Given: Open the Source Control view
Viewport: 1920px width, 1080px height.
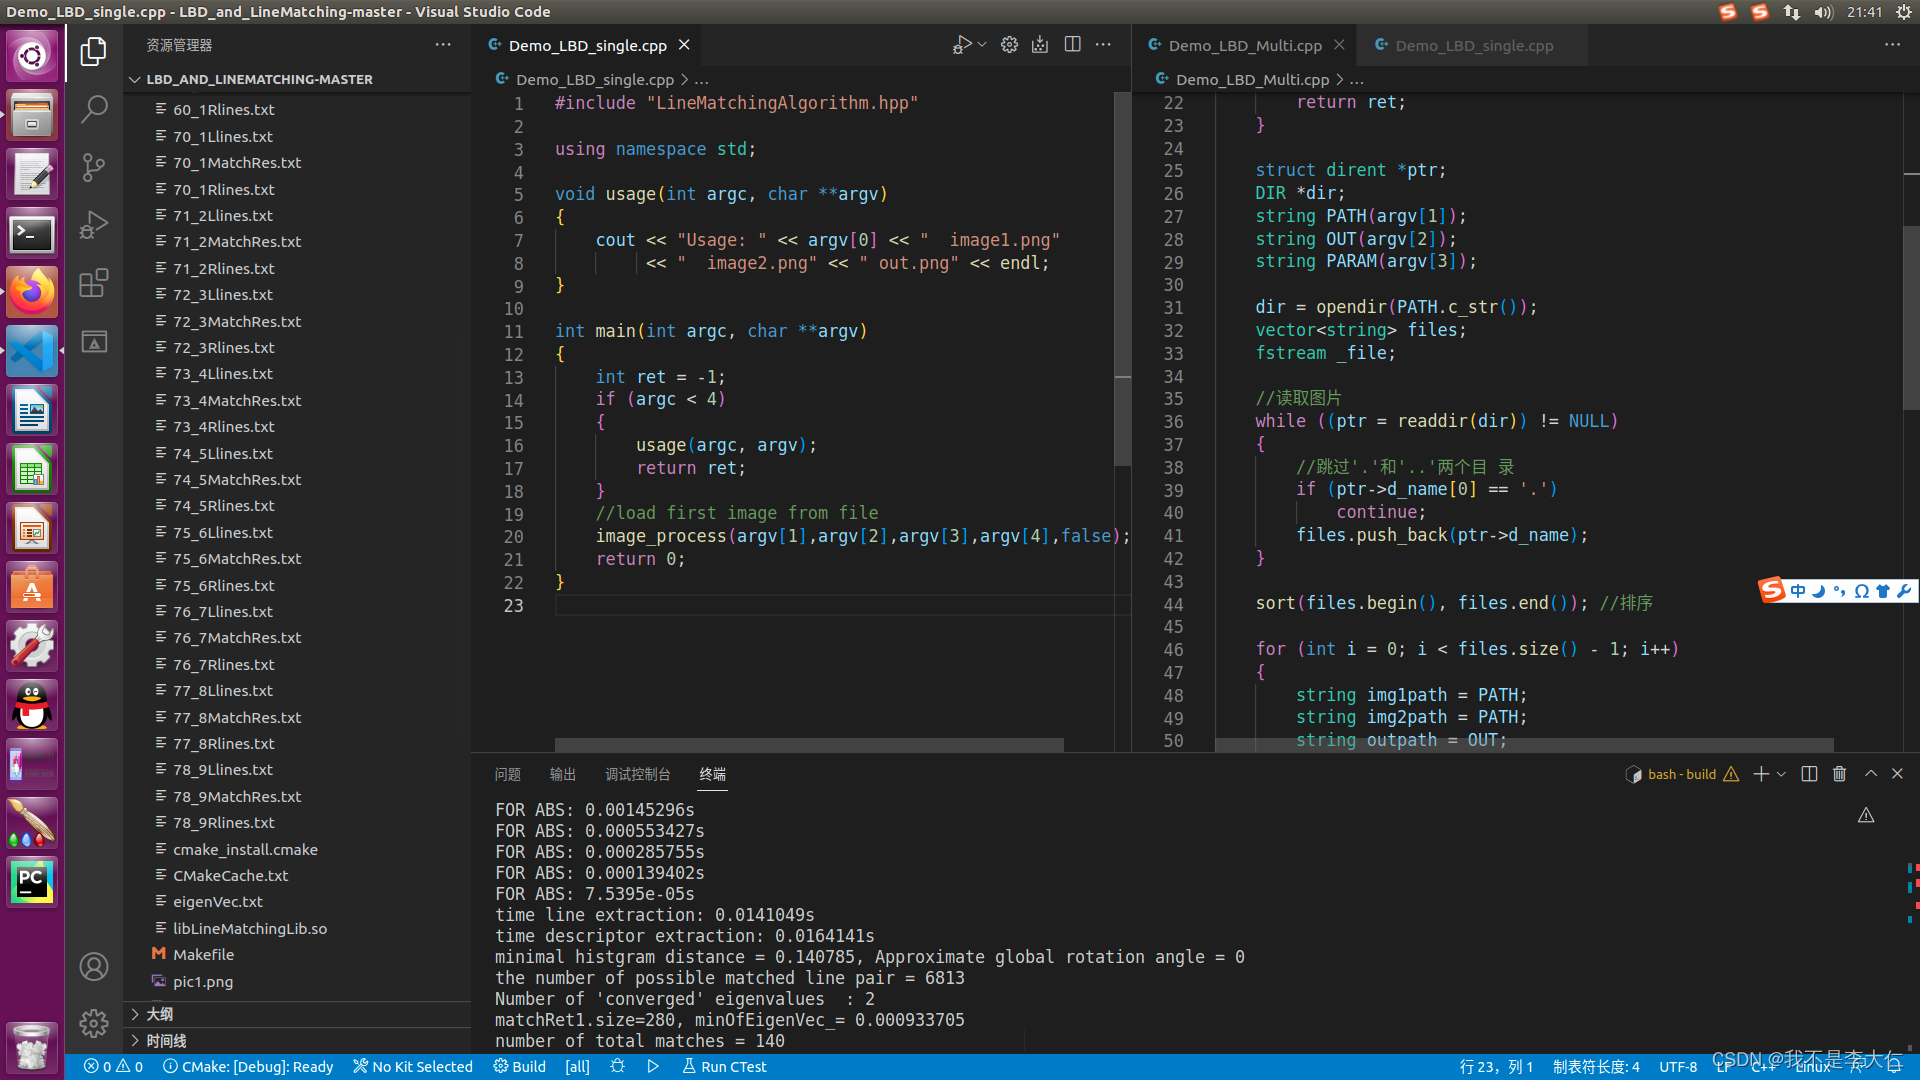Looking at the screenshot, I should click(93, 167).
